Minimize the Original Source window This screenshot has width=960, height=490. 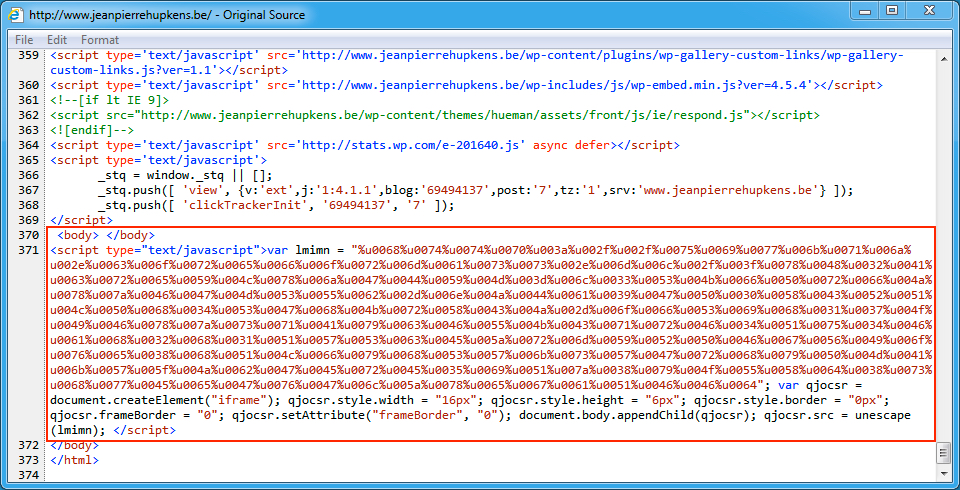click(865, 10)
